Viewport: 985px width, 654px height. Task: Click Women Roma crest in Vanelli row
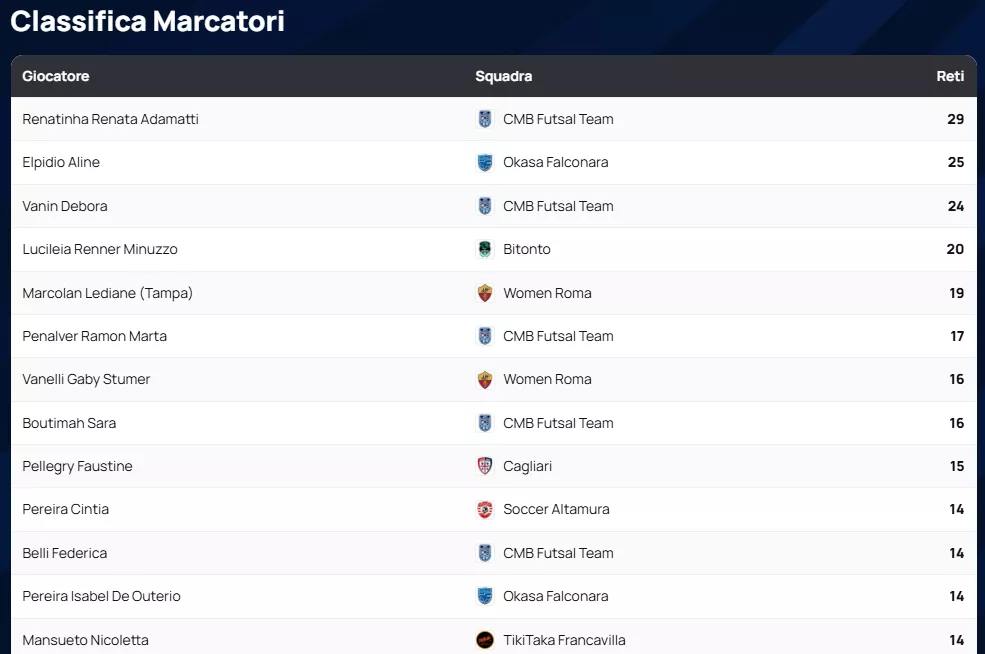click(485, 380)
